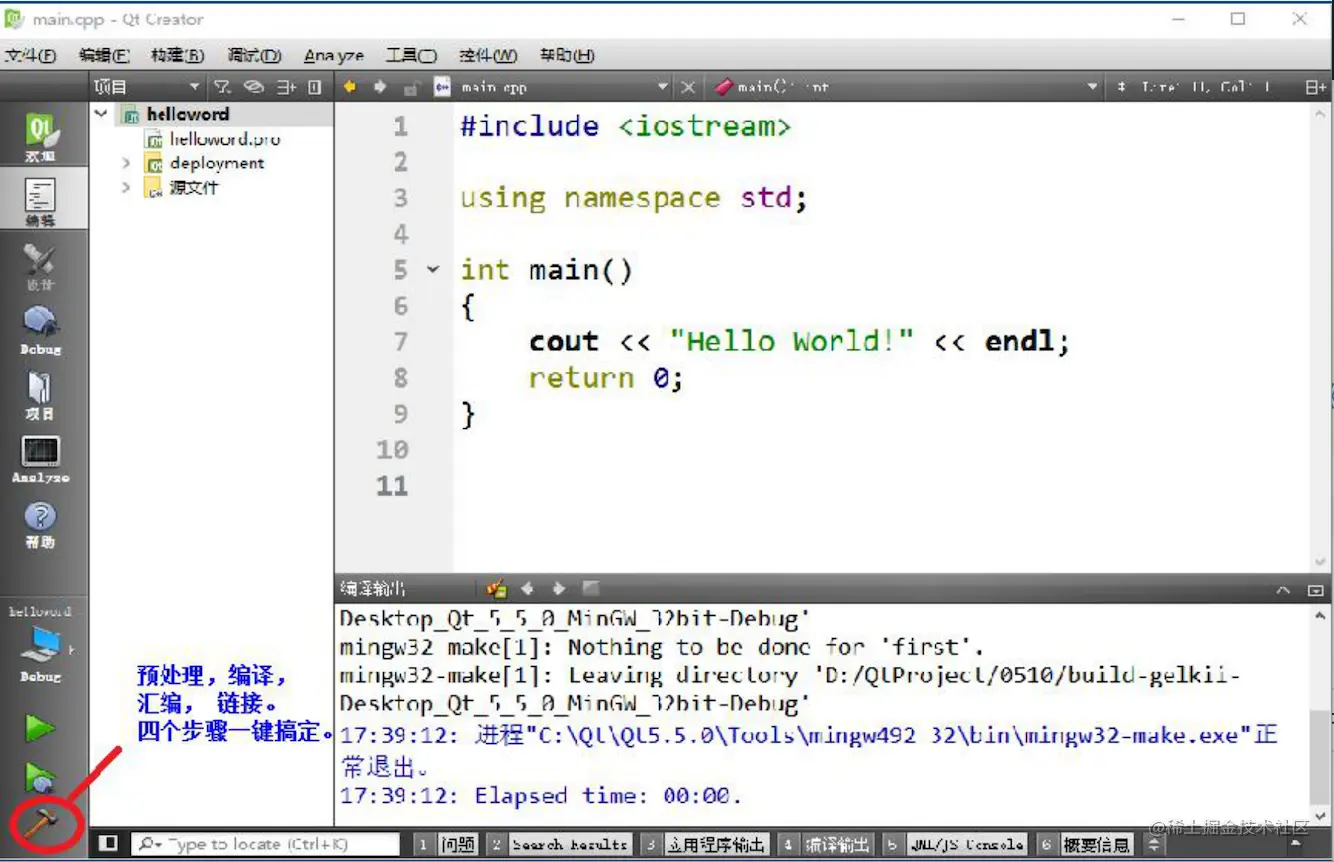Open the 文件(F) menu
1334x862 pixels.
click(x=30, y=55)
